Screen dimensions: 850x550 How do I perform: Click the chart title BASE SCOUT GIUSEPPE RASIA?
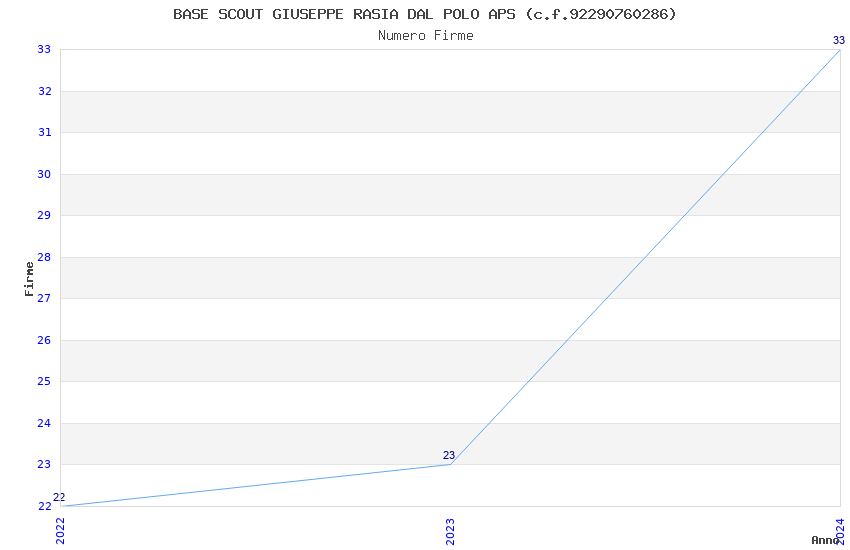click(424, 14)
